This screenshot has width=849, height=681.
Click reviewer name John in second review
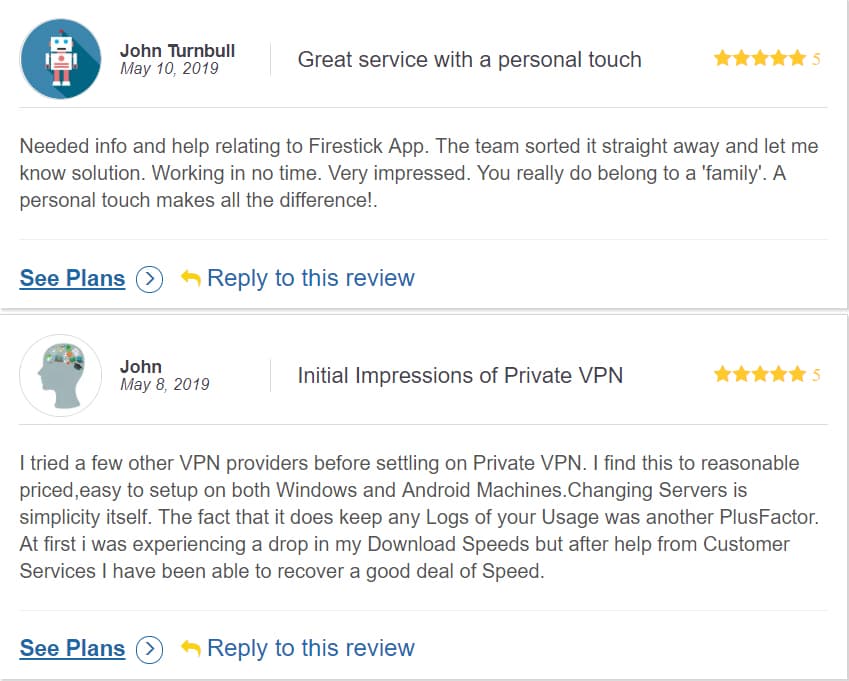point(141,366)
